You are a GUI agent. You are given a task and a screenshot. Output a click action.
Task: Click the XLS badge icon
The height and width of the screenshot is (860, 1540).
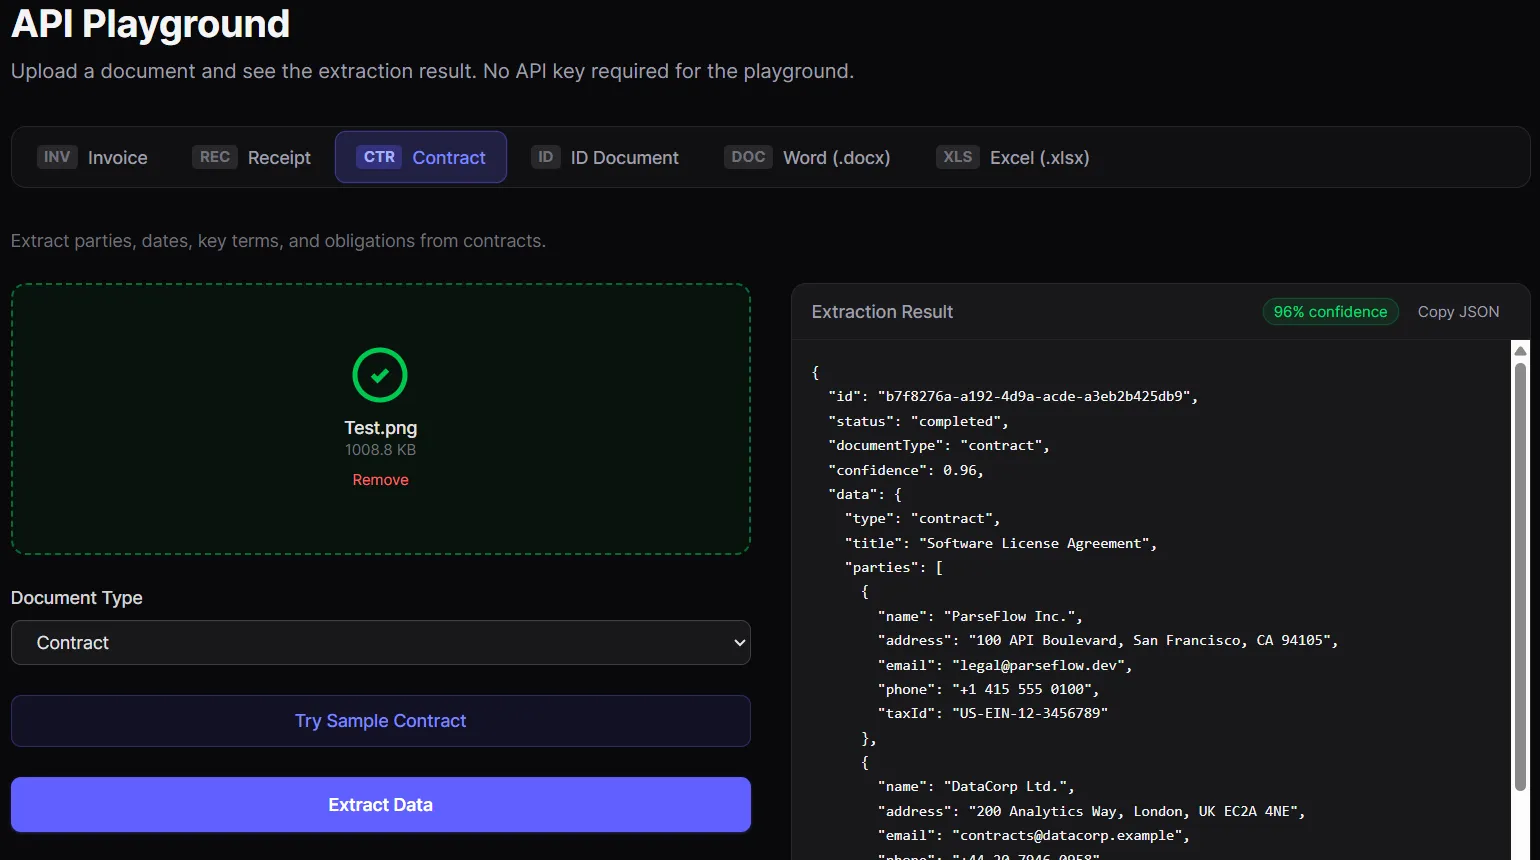click(x=958, y=157)
